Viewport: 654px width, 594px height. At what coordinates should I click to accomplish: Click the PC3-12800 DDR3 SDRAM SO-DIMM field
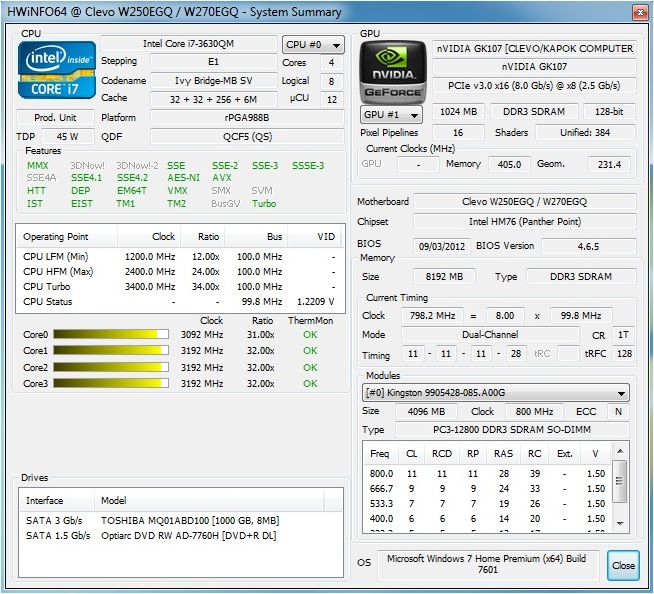pos(512,430)
